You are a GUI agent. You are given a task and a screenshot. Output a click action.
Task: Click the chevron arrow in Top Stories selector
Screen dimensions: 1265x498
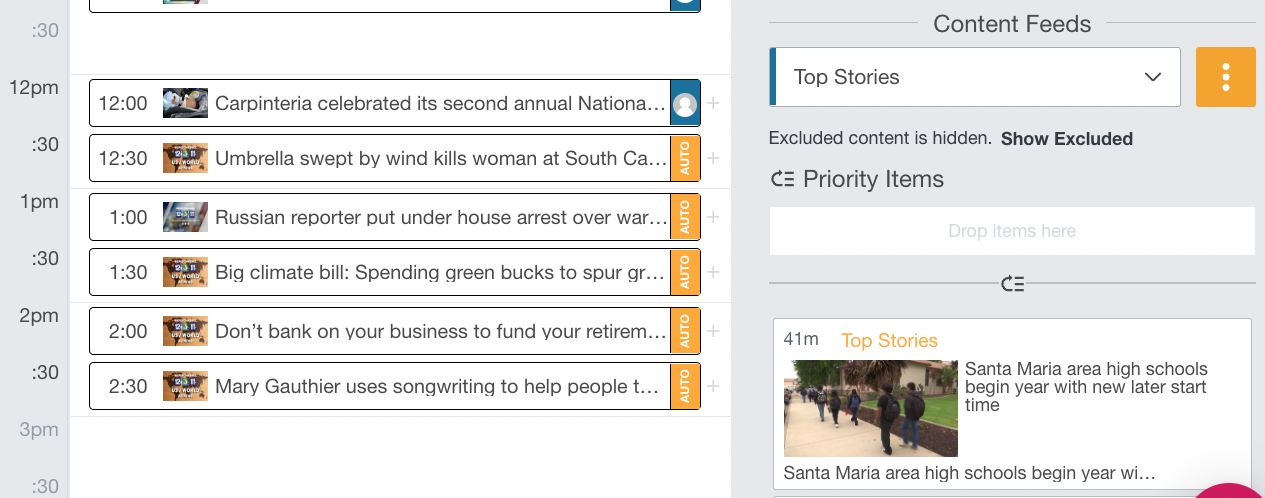(1152, 77)
